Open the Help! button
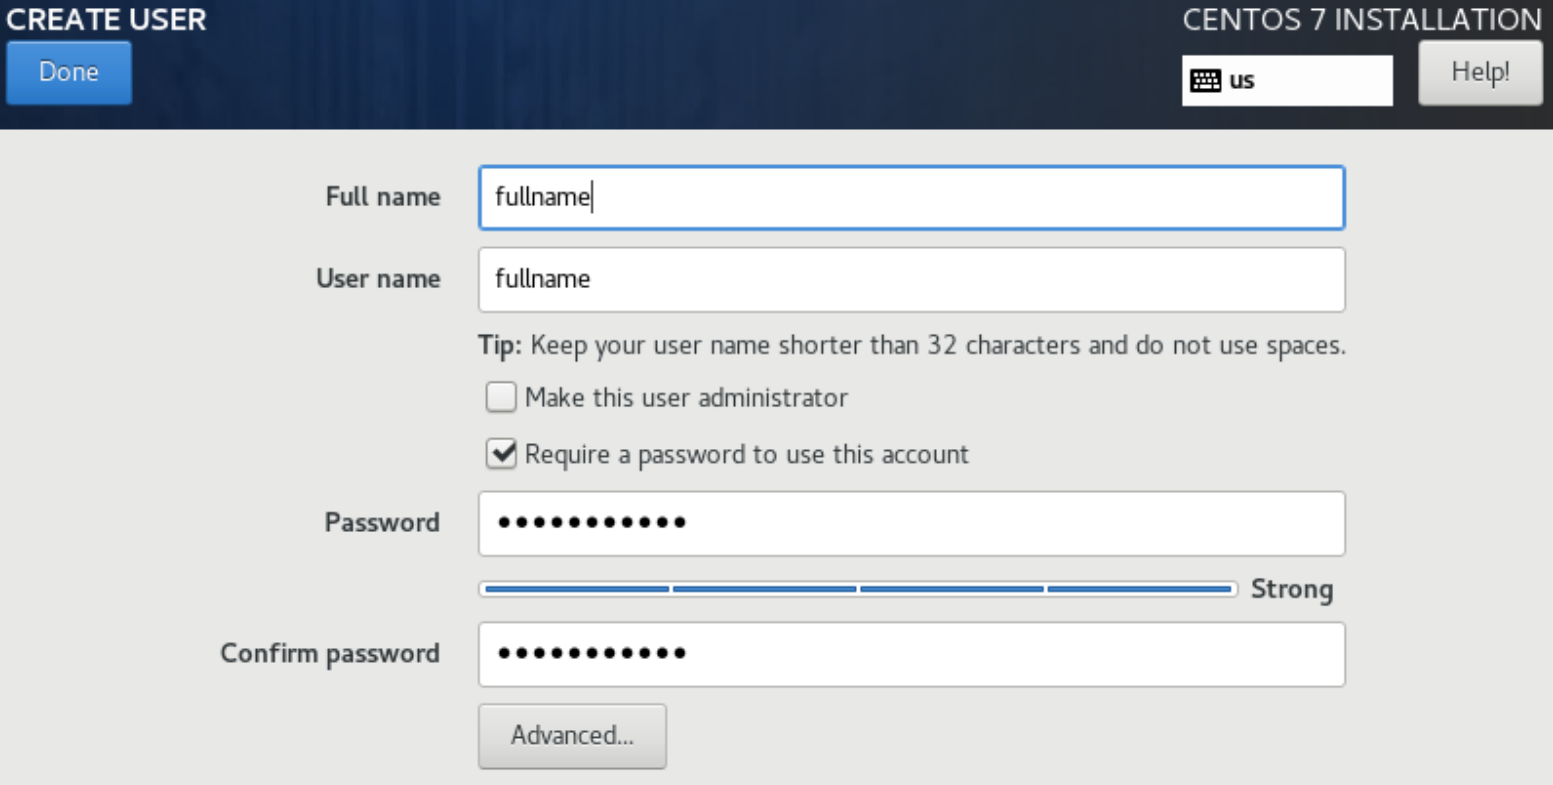Image resolution: width=1553 pixels, height=785 pixels. click(x=1480, y=72)
